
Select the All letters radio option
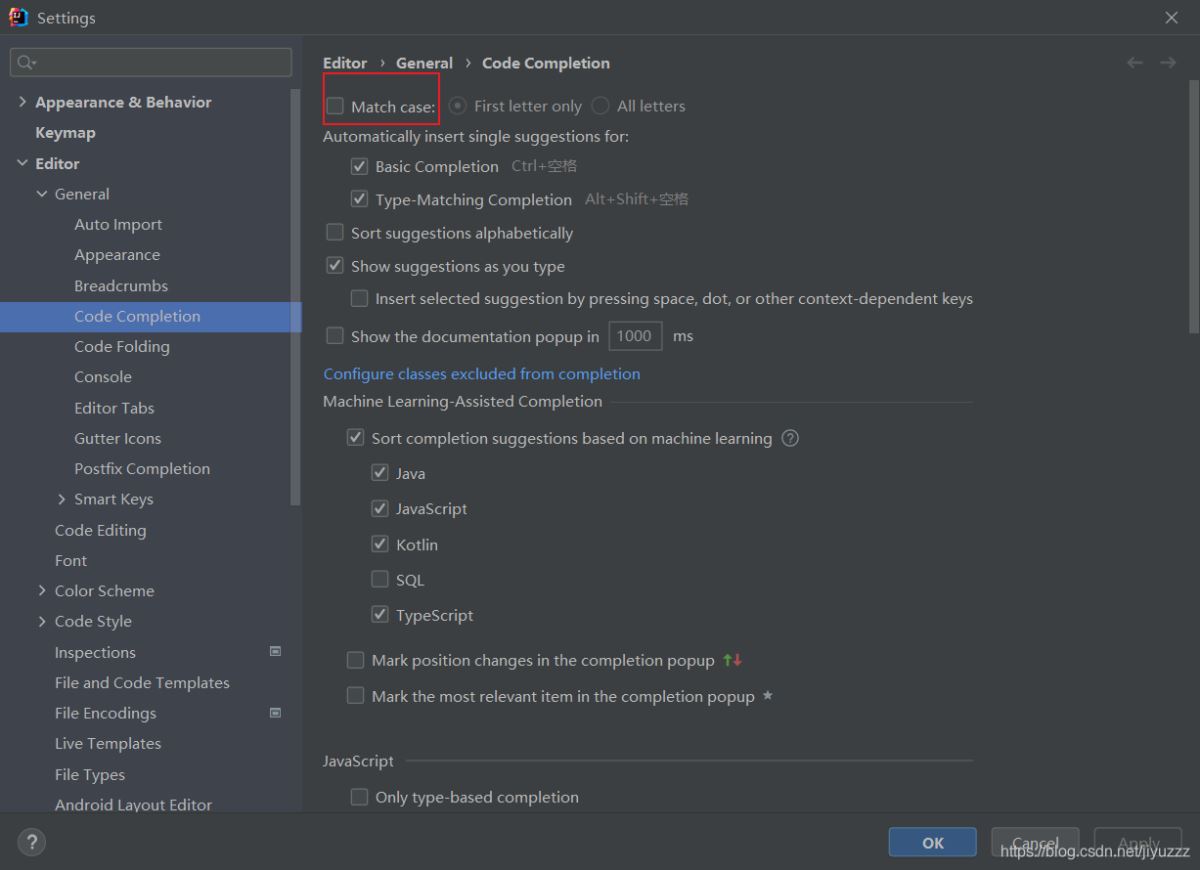[x=600, y=106]
